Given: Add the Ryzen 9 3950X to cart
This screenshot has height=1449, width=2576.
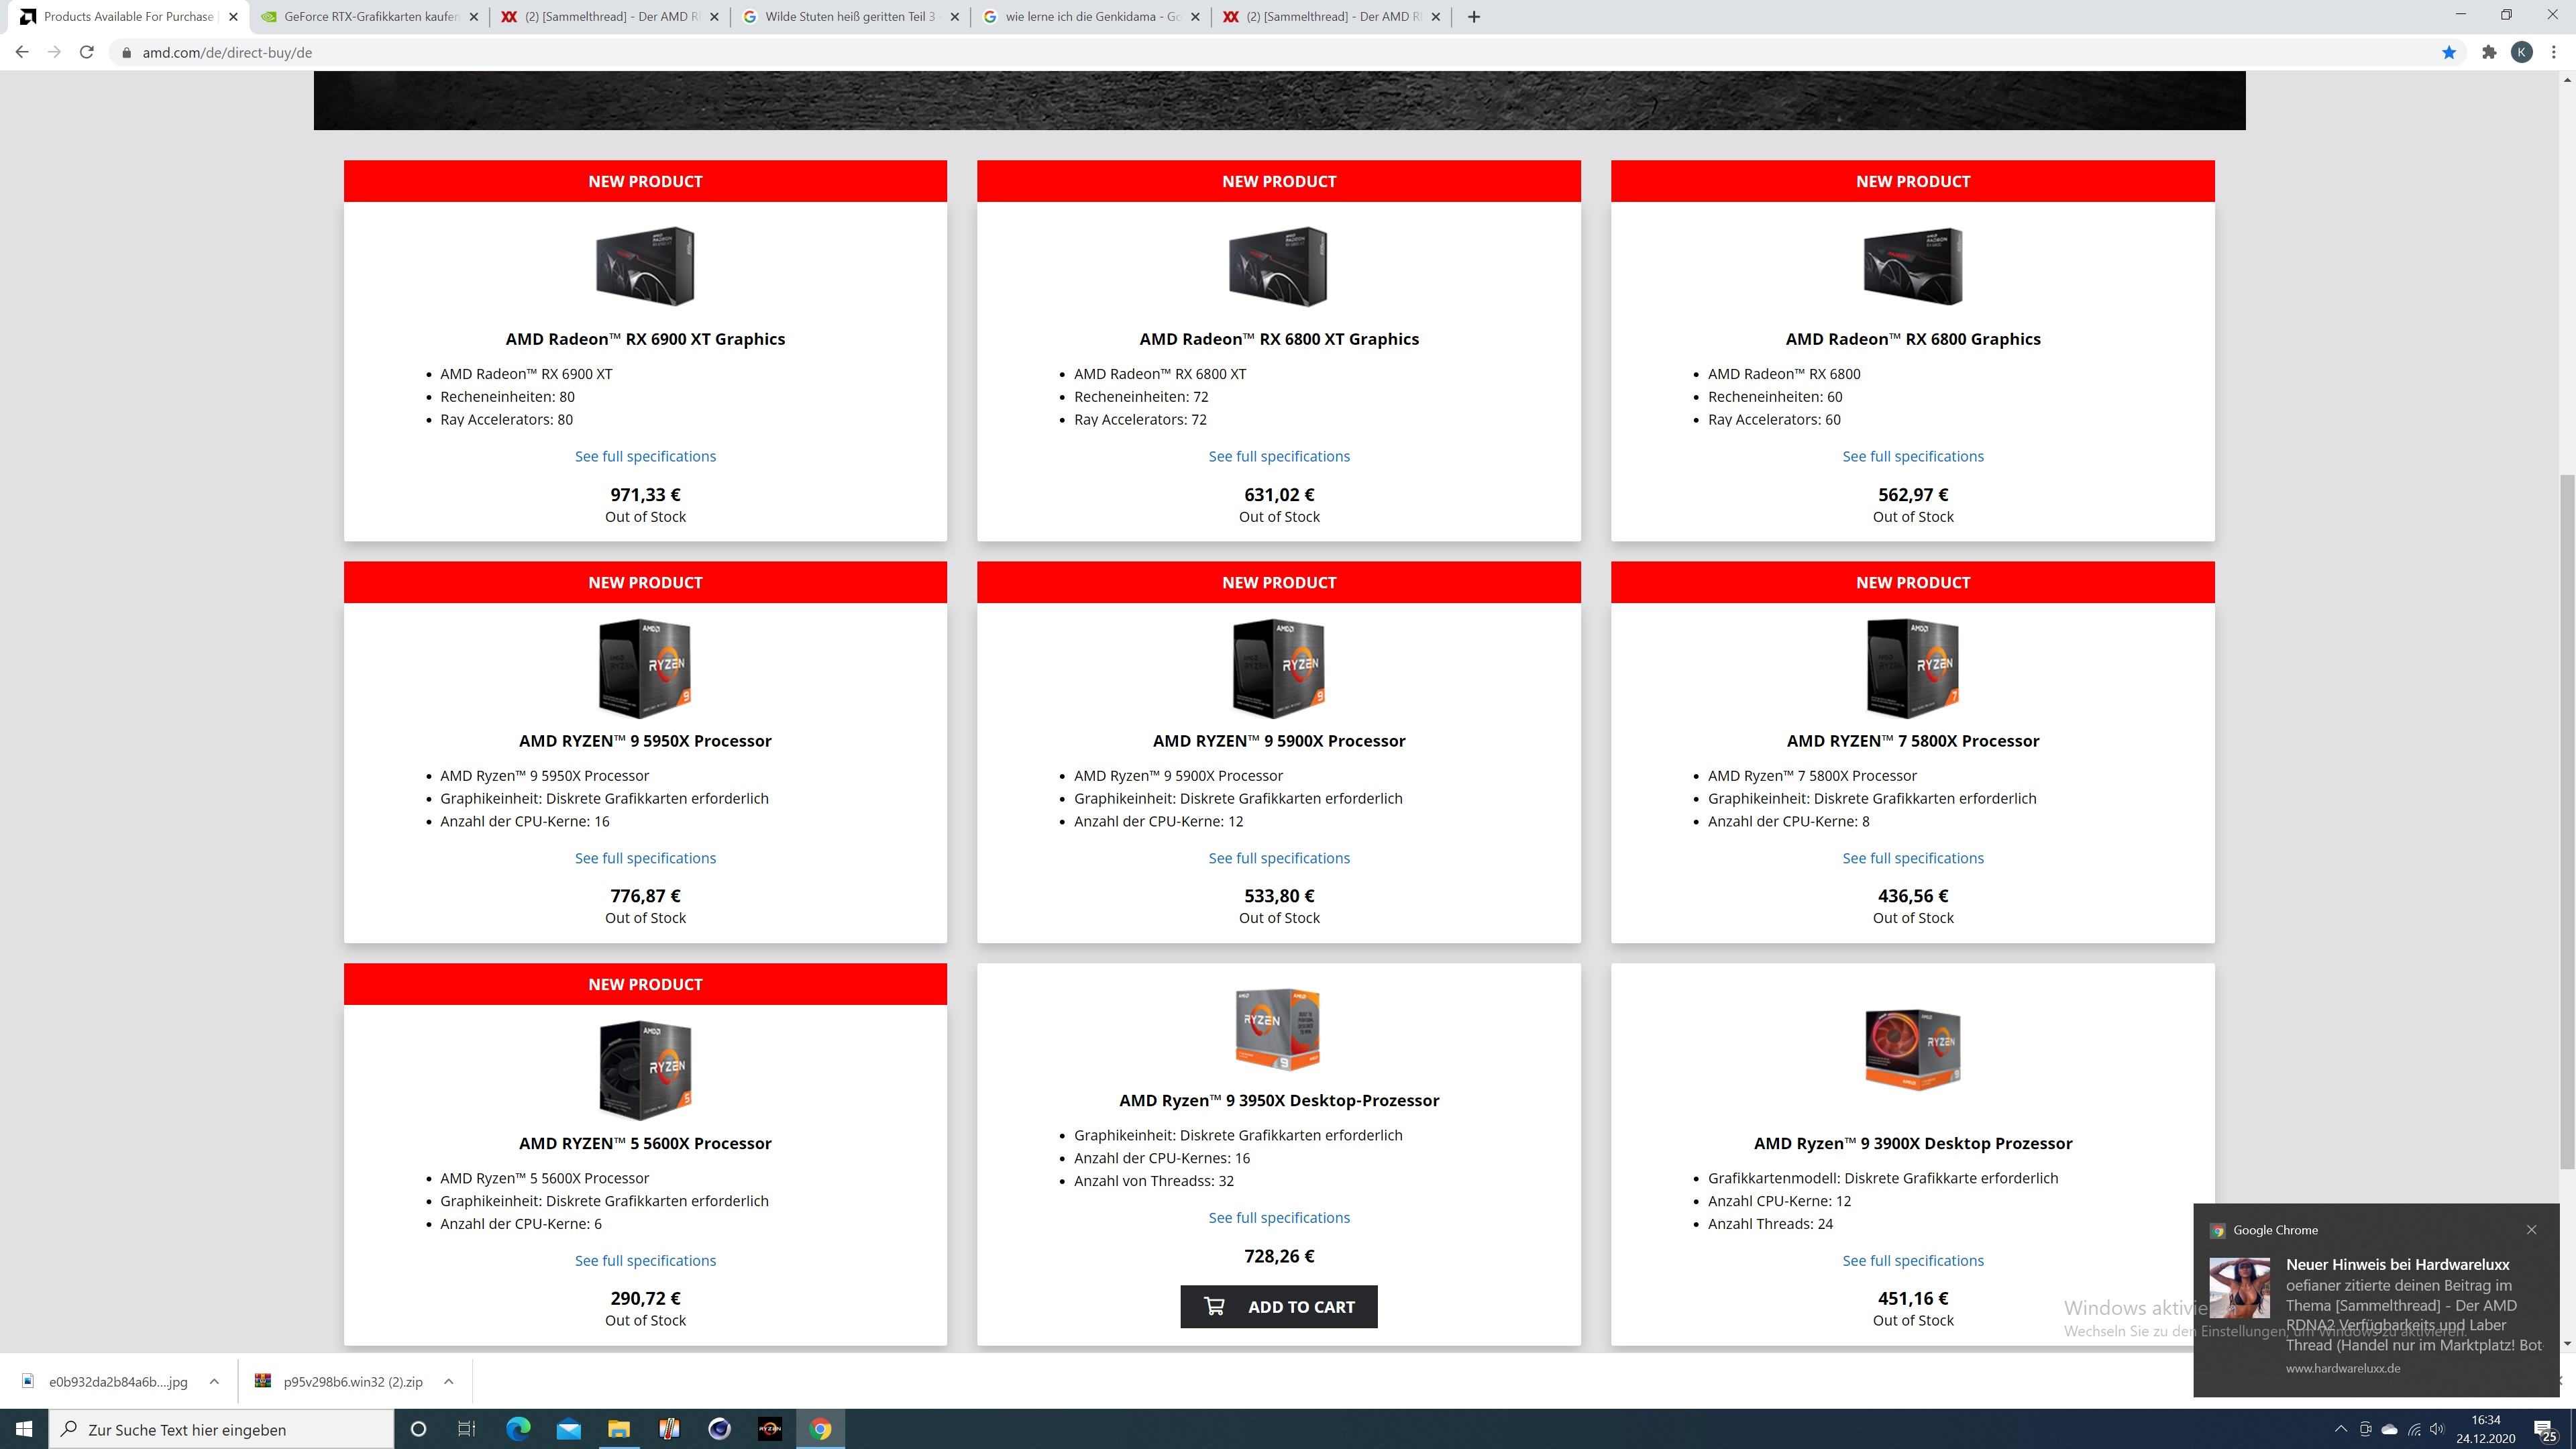Looking at the screenshot, I should coord(1279,1306).
